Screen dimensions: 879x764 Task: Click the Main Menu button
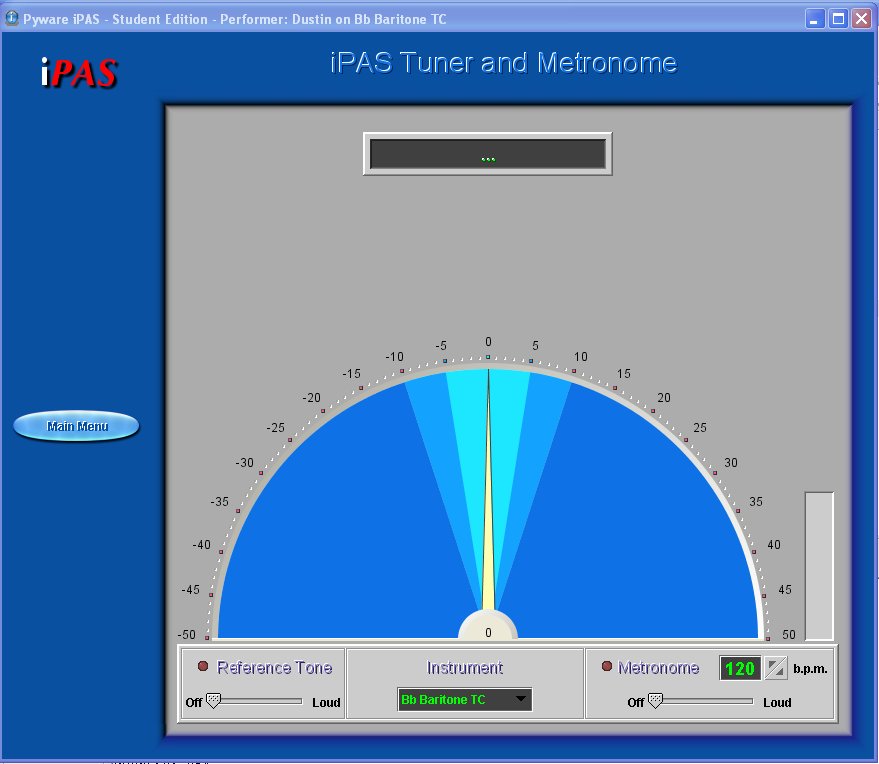click(75, 425)
